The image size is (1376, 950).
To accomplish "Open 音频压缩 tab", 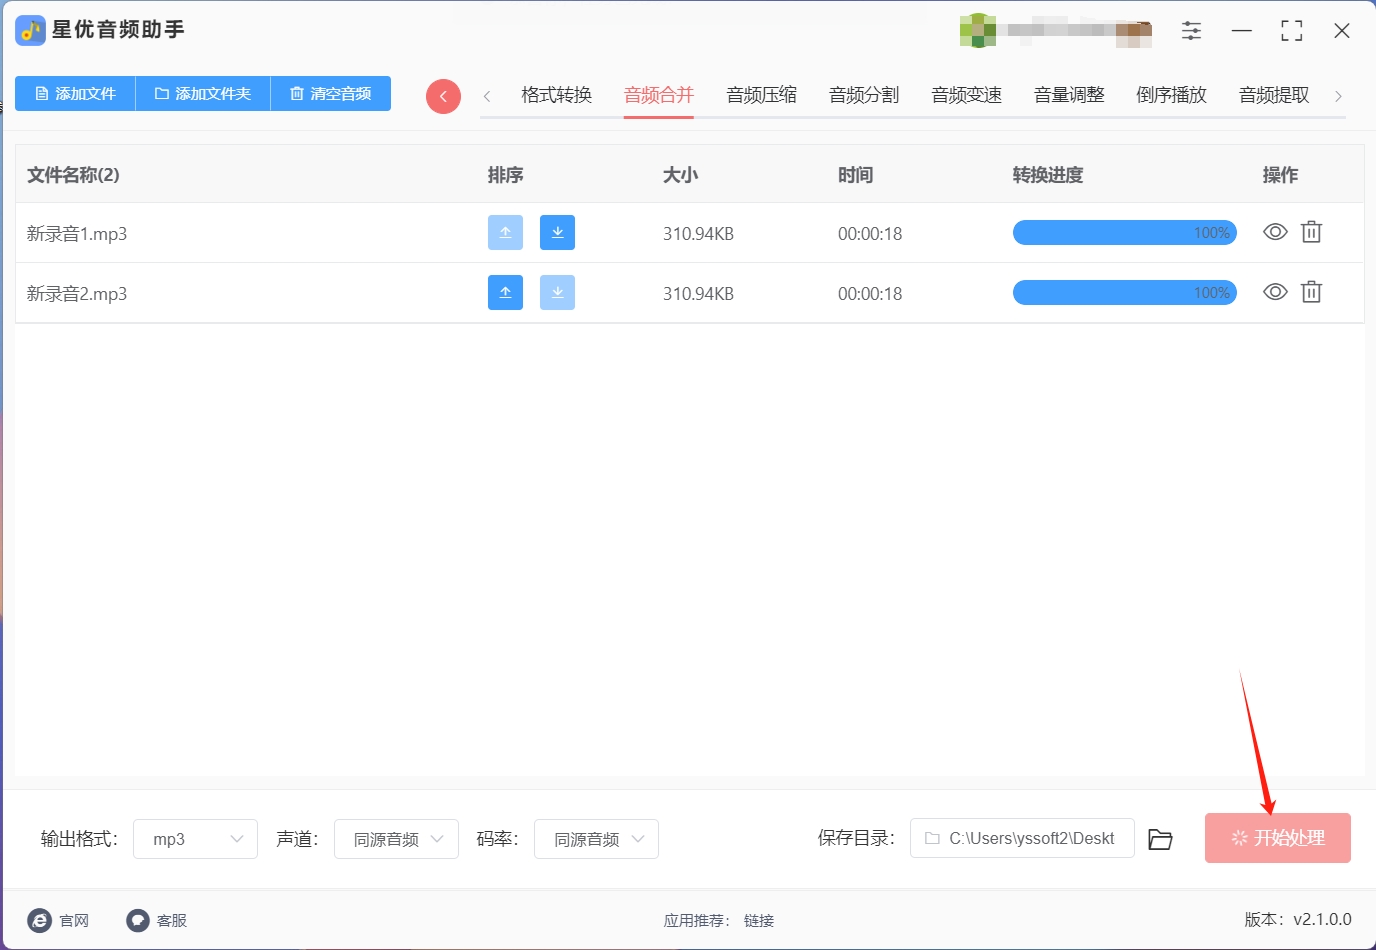I will coord(762,95).
